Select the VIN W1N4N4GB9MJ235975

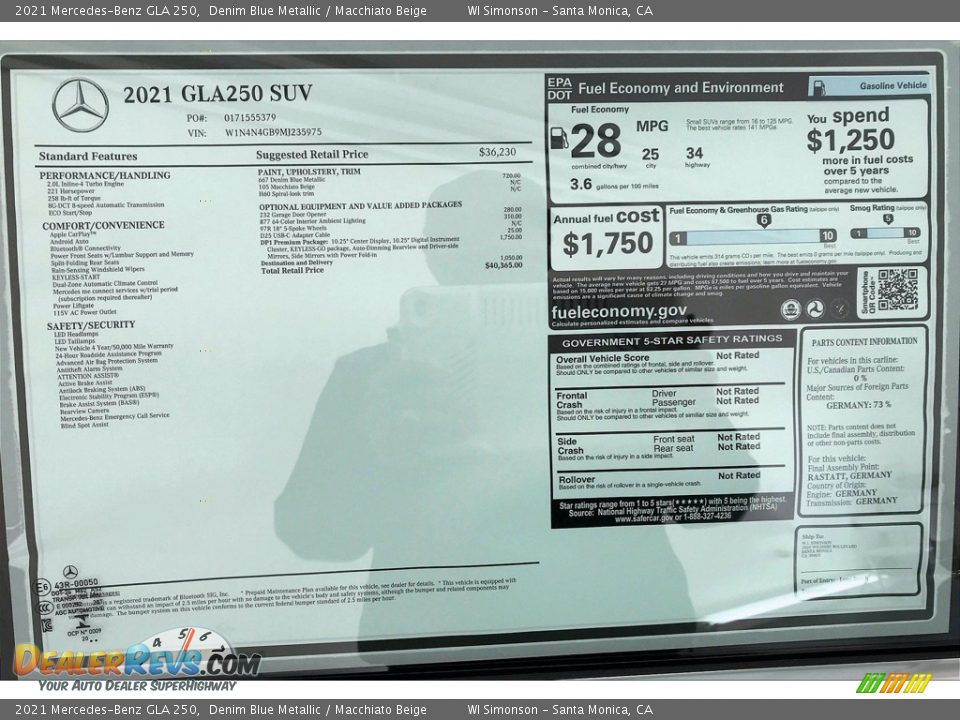[x=273, y=132]
